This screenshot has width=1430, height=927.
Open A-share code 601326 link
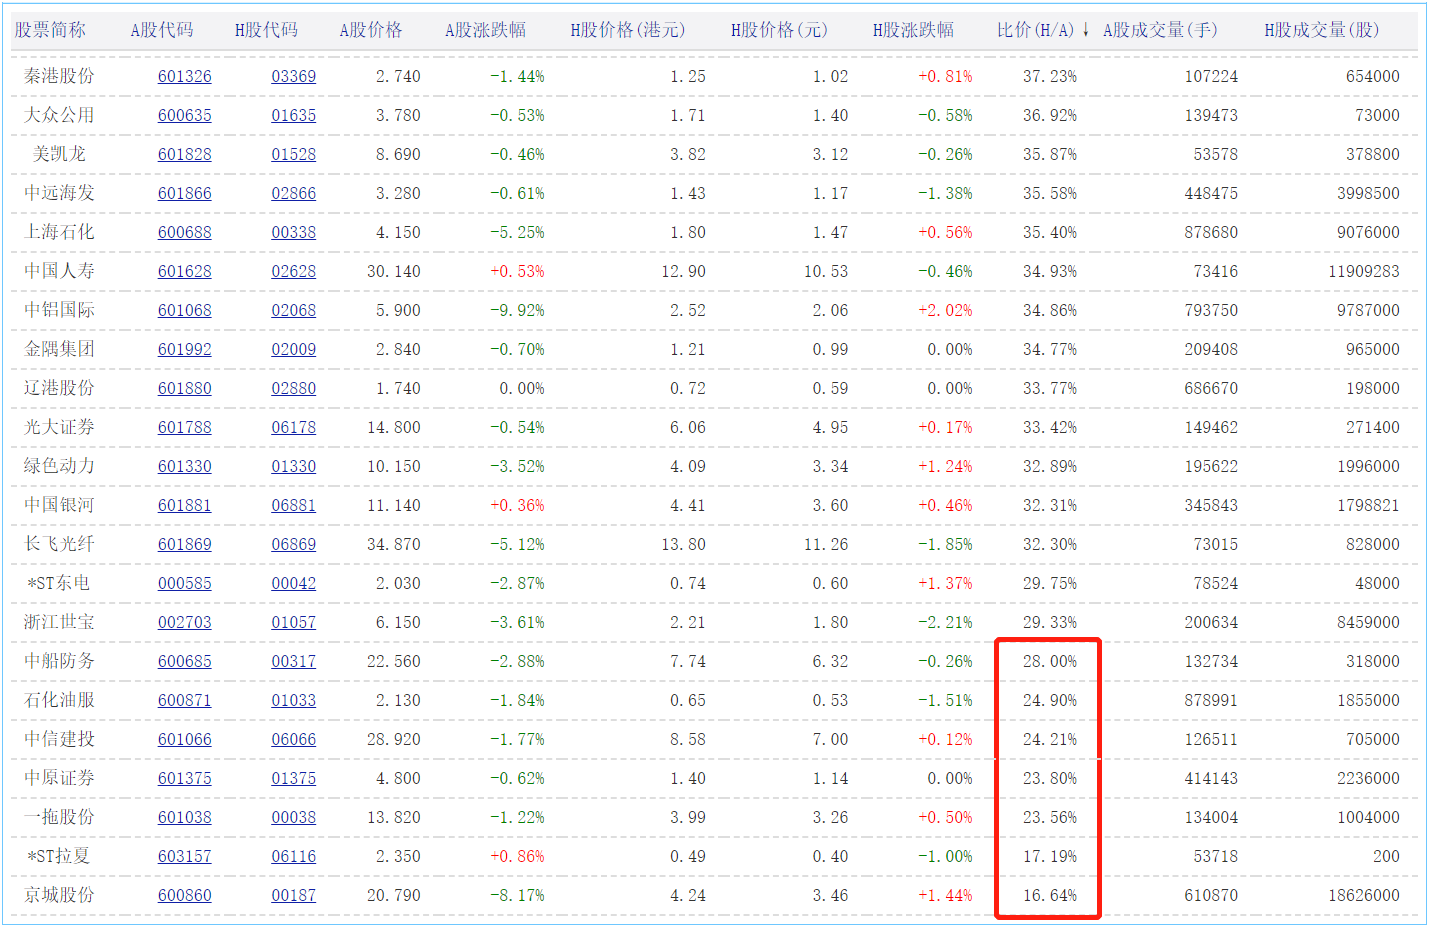(185, 76)
